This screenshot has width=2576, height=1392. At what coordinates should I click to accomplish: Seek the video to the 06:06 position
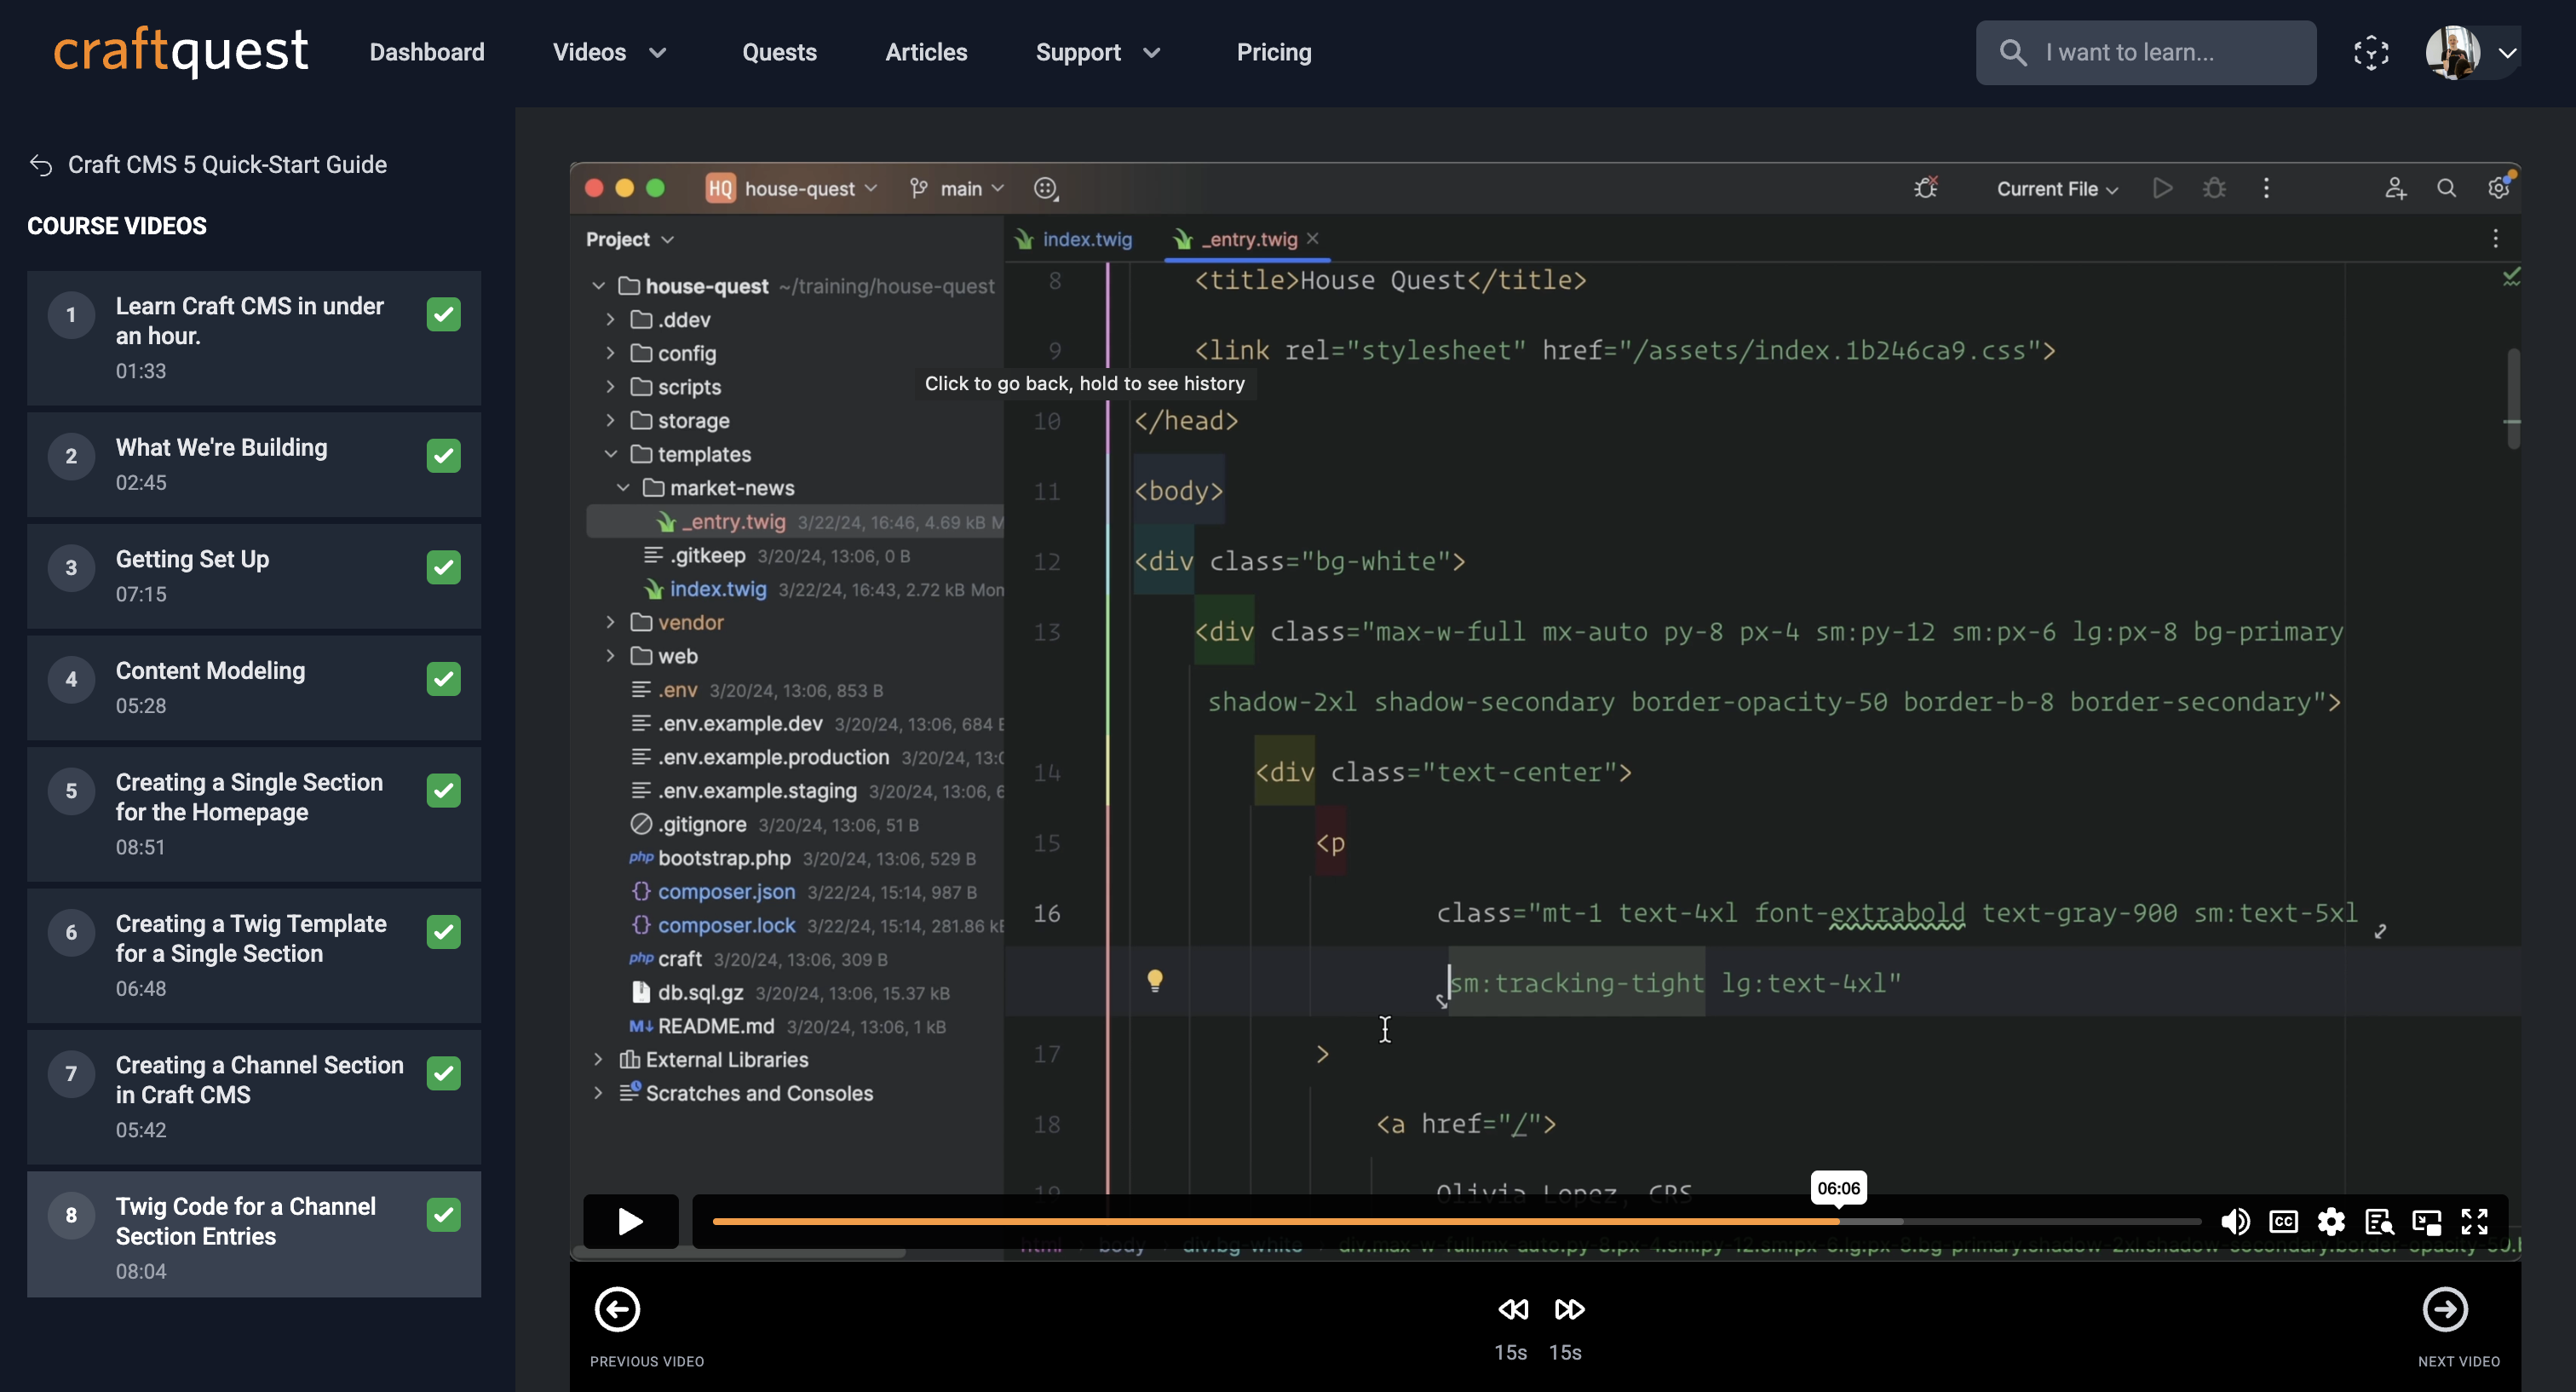tap(1840, 1221)
